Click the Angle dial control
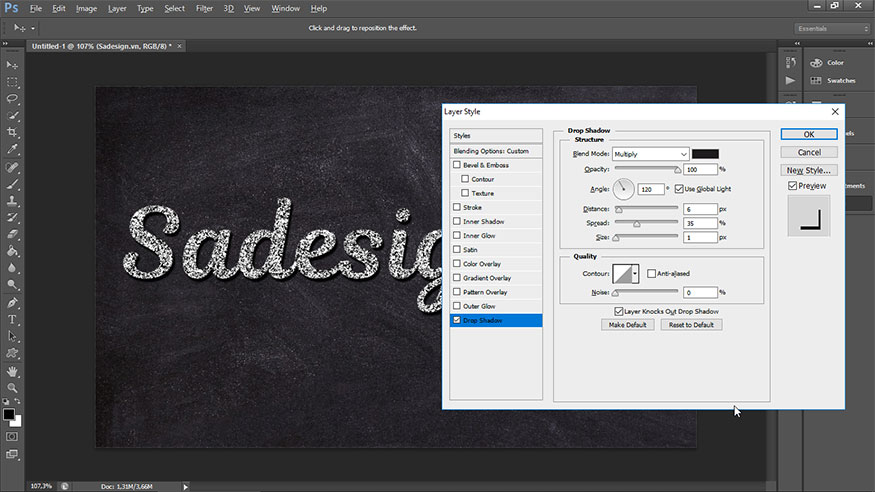The image size is (875, 492). [623, 189]
